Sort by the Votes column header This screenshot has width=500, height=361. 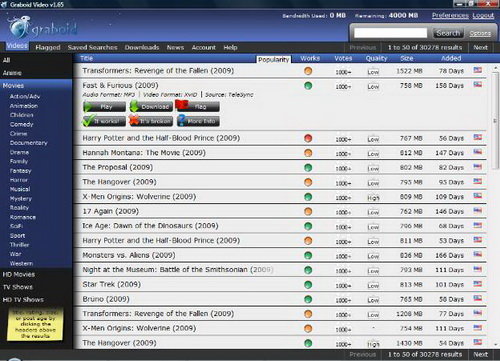pos(343,58)
